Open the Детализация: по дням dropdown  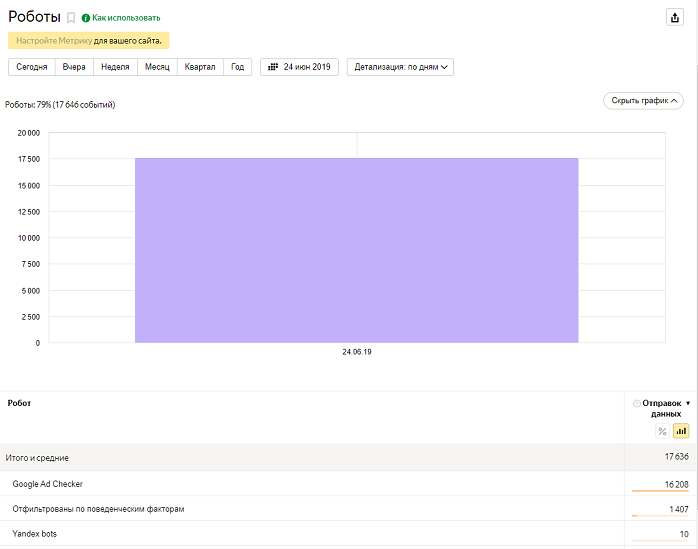click(400, 67)
